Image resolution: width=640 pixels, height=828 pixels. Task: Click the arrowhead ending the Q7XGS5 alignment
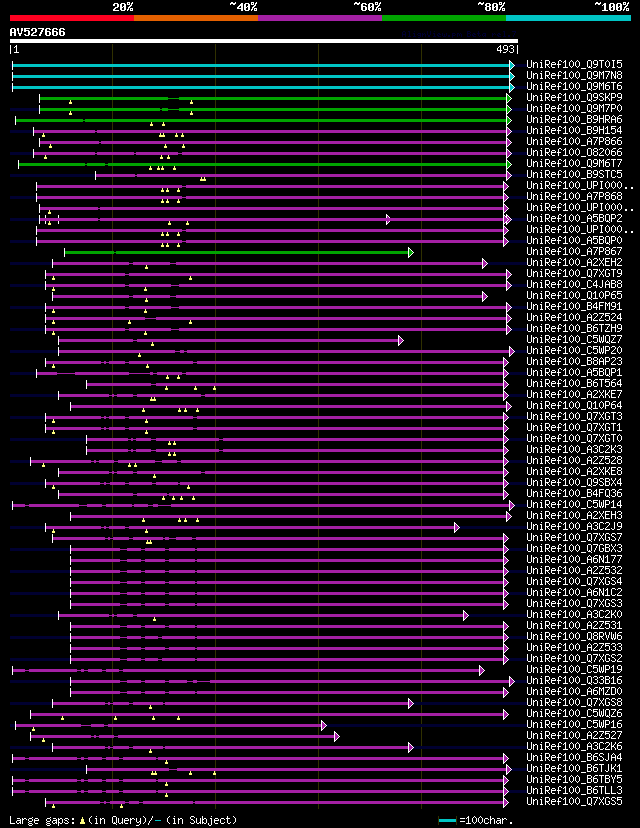(506, 803)
